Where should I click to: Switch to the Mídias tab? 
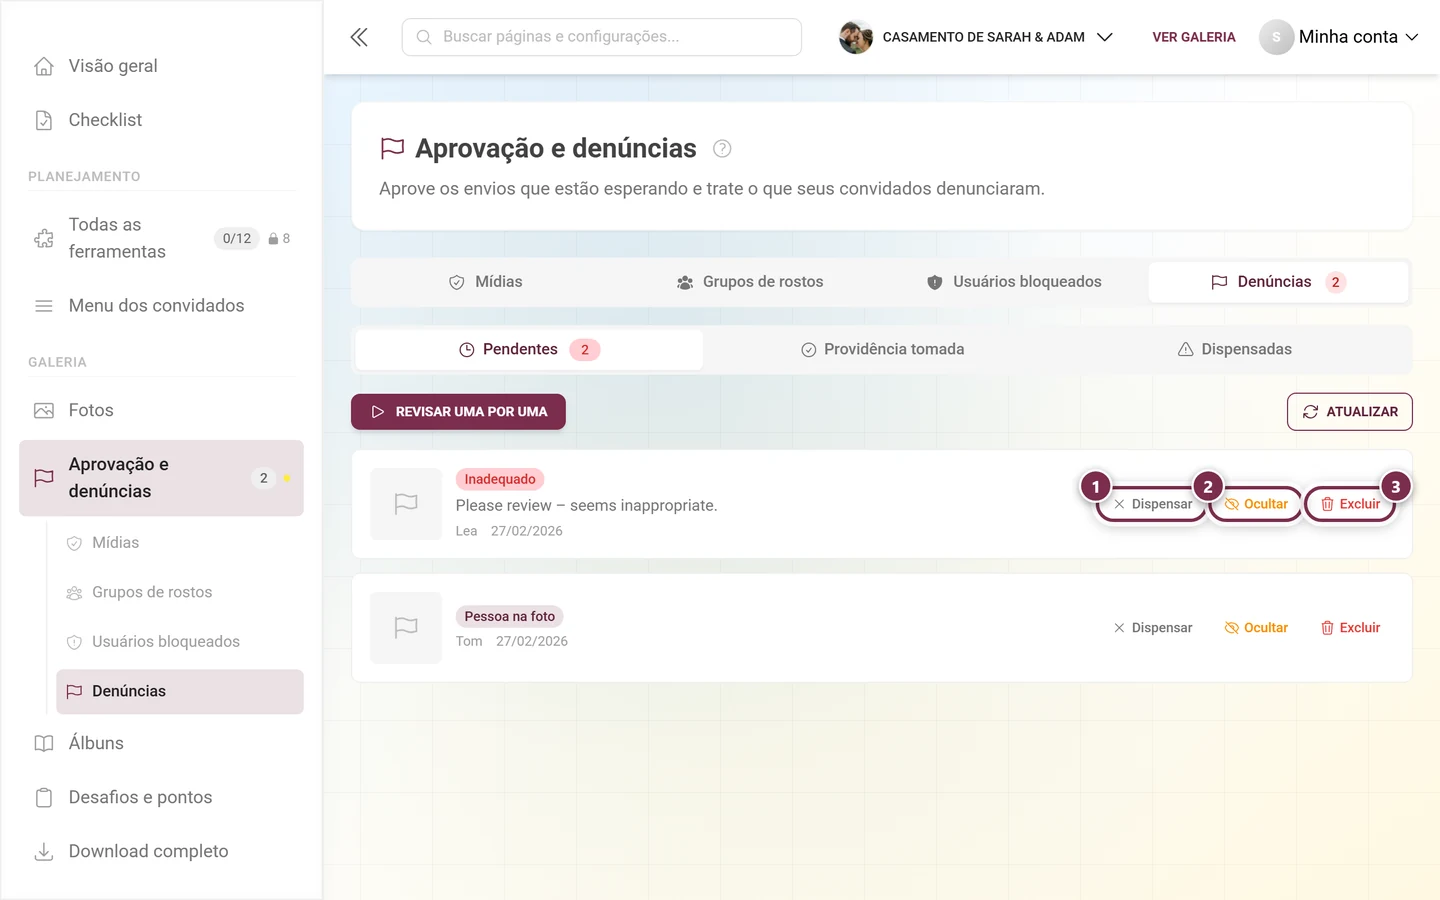486,282
